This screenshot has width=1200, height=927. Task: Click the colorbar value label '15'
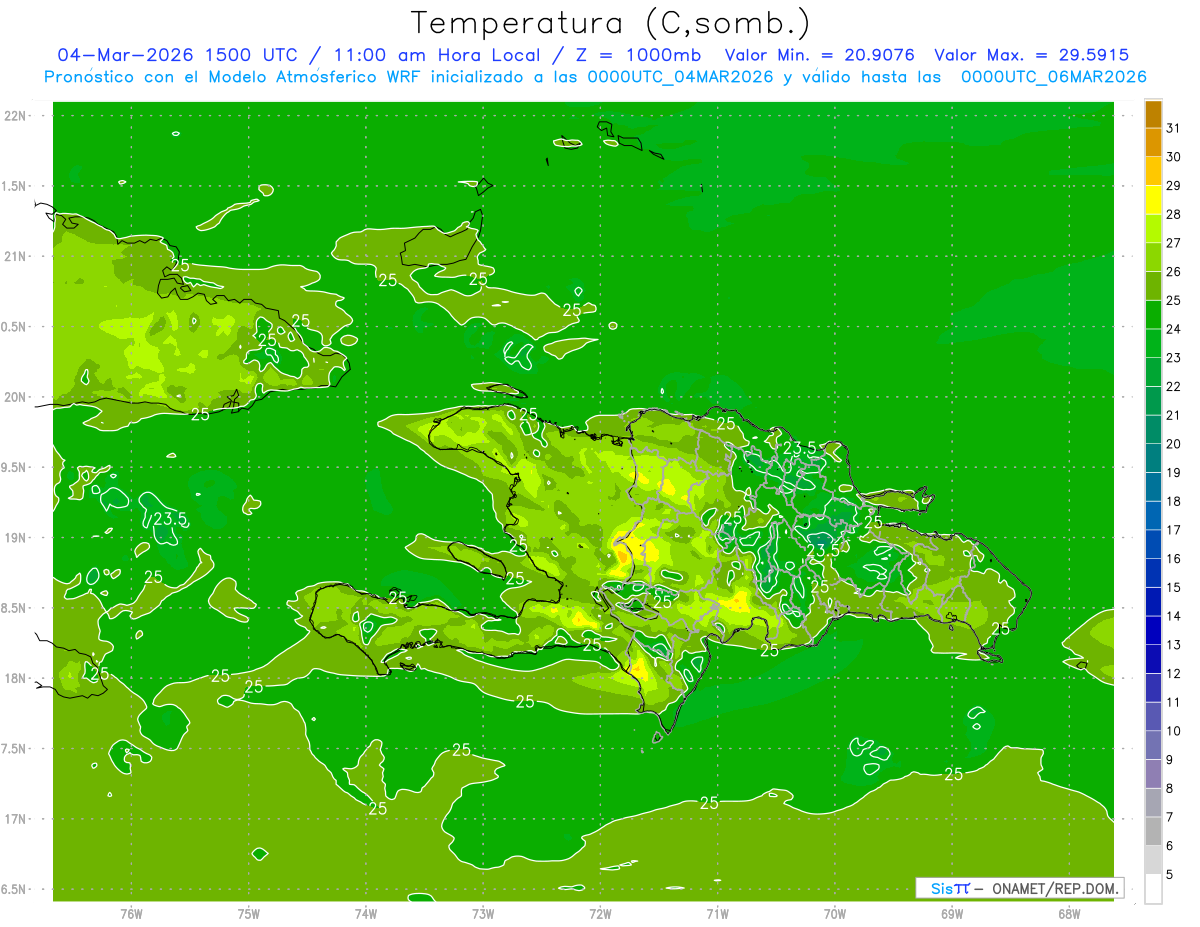pos(1173,588)
